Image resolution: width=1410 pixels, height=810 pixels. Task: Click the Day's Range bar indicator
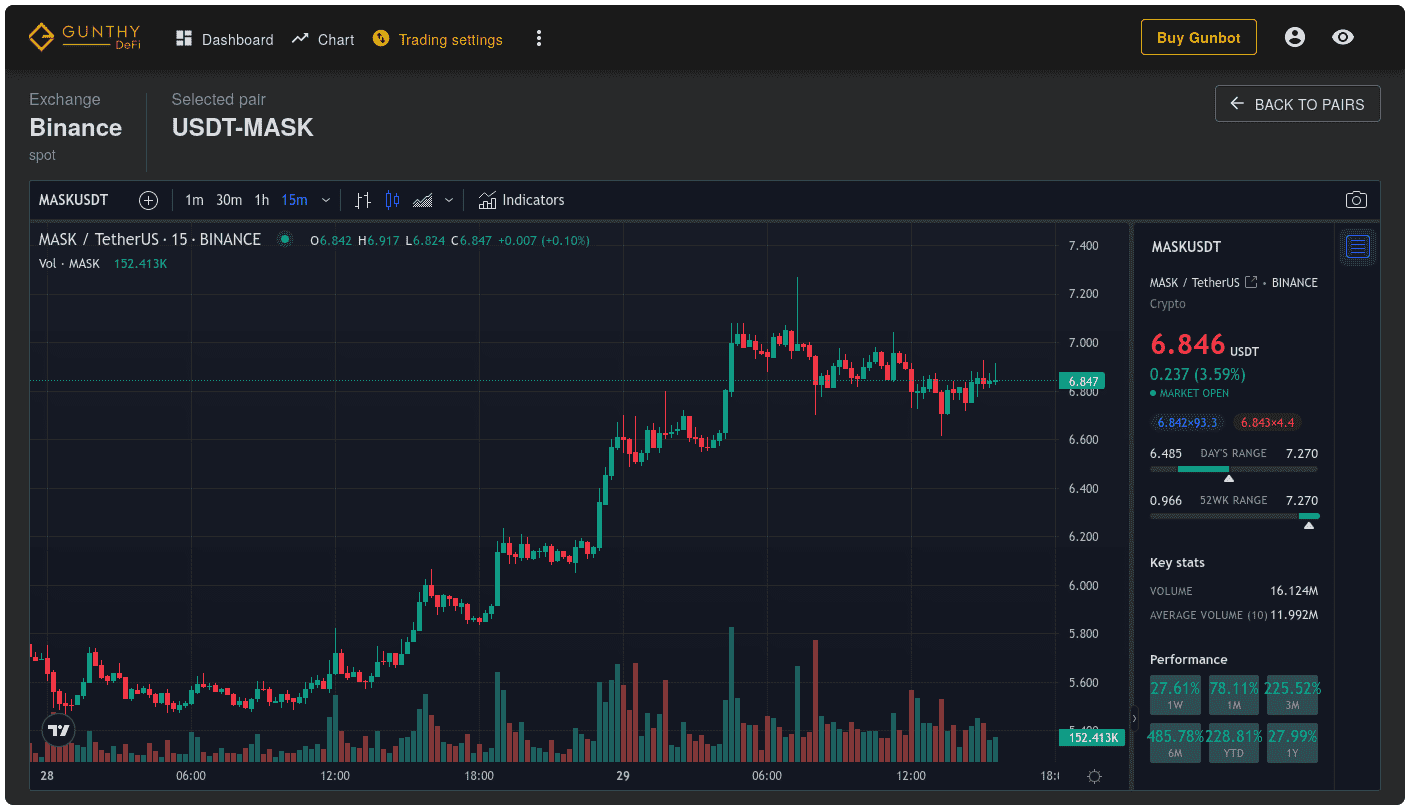pyautogui.click(x=1233, y=469)
